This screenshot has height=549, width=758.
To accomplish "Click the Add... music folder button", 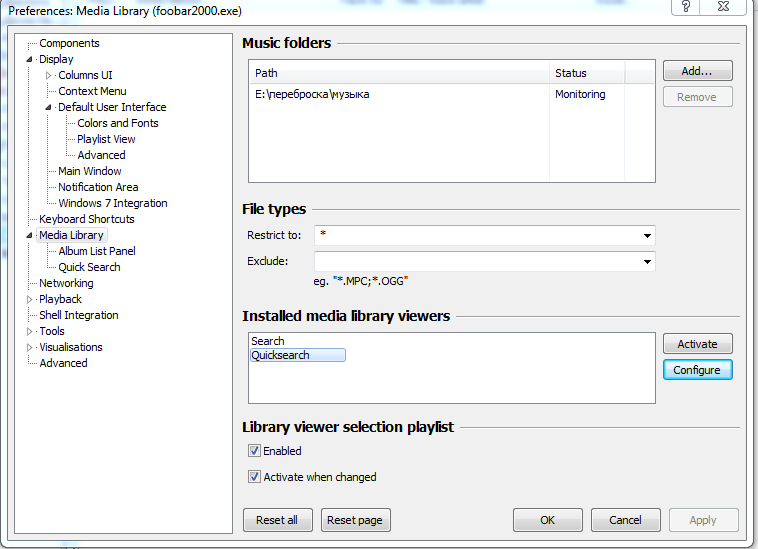I will tap(697, 71).
